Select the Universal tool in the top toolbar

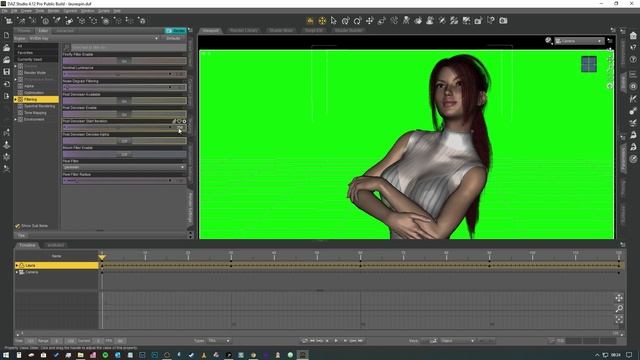pos(322,20)
